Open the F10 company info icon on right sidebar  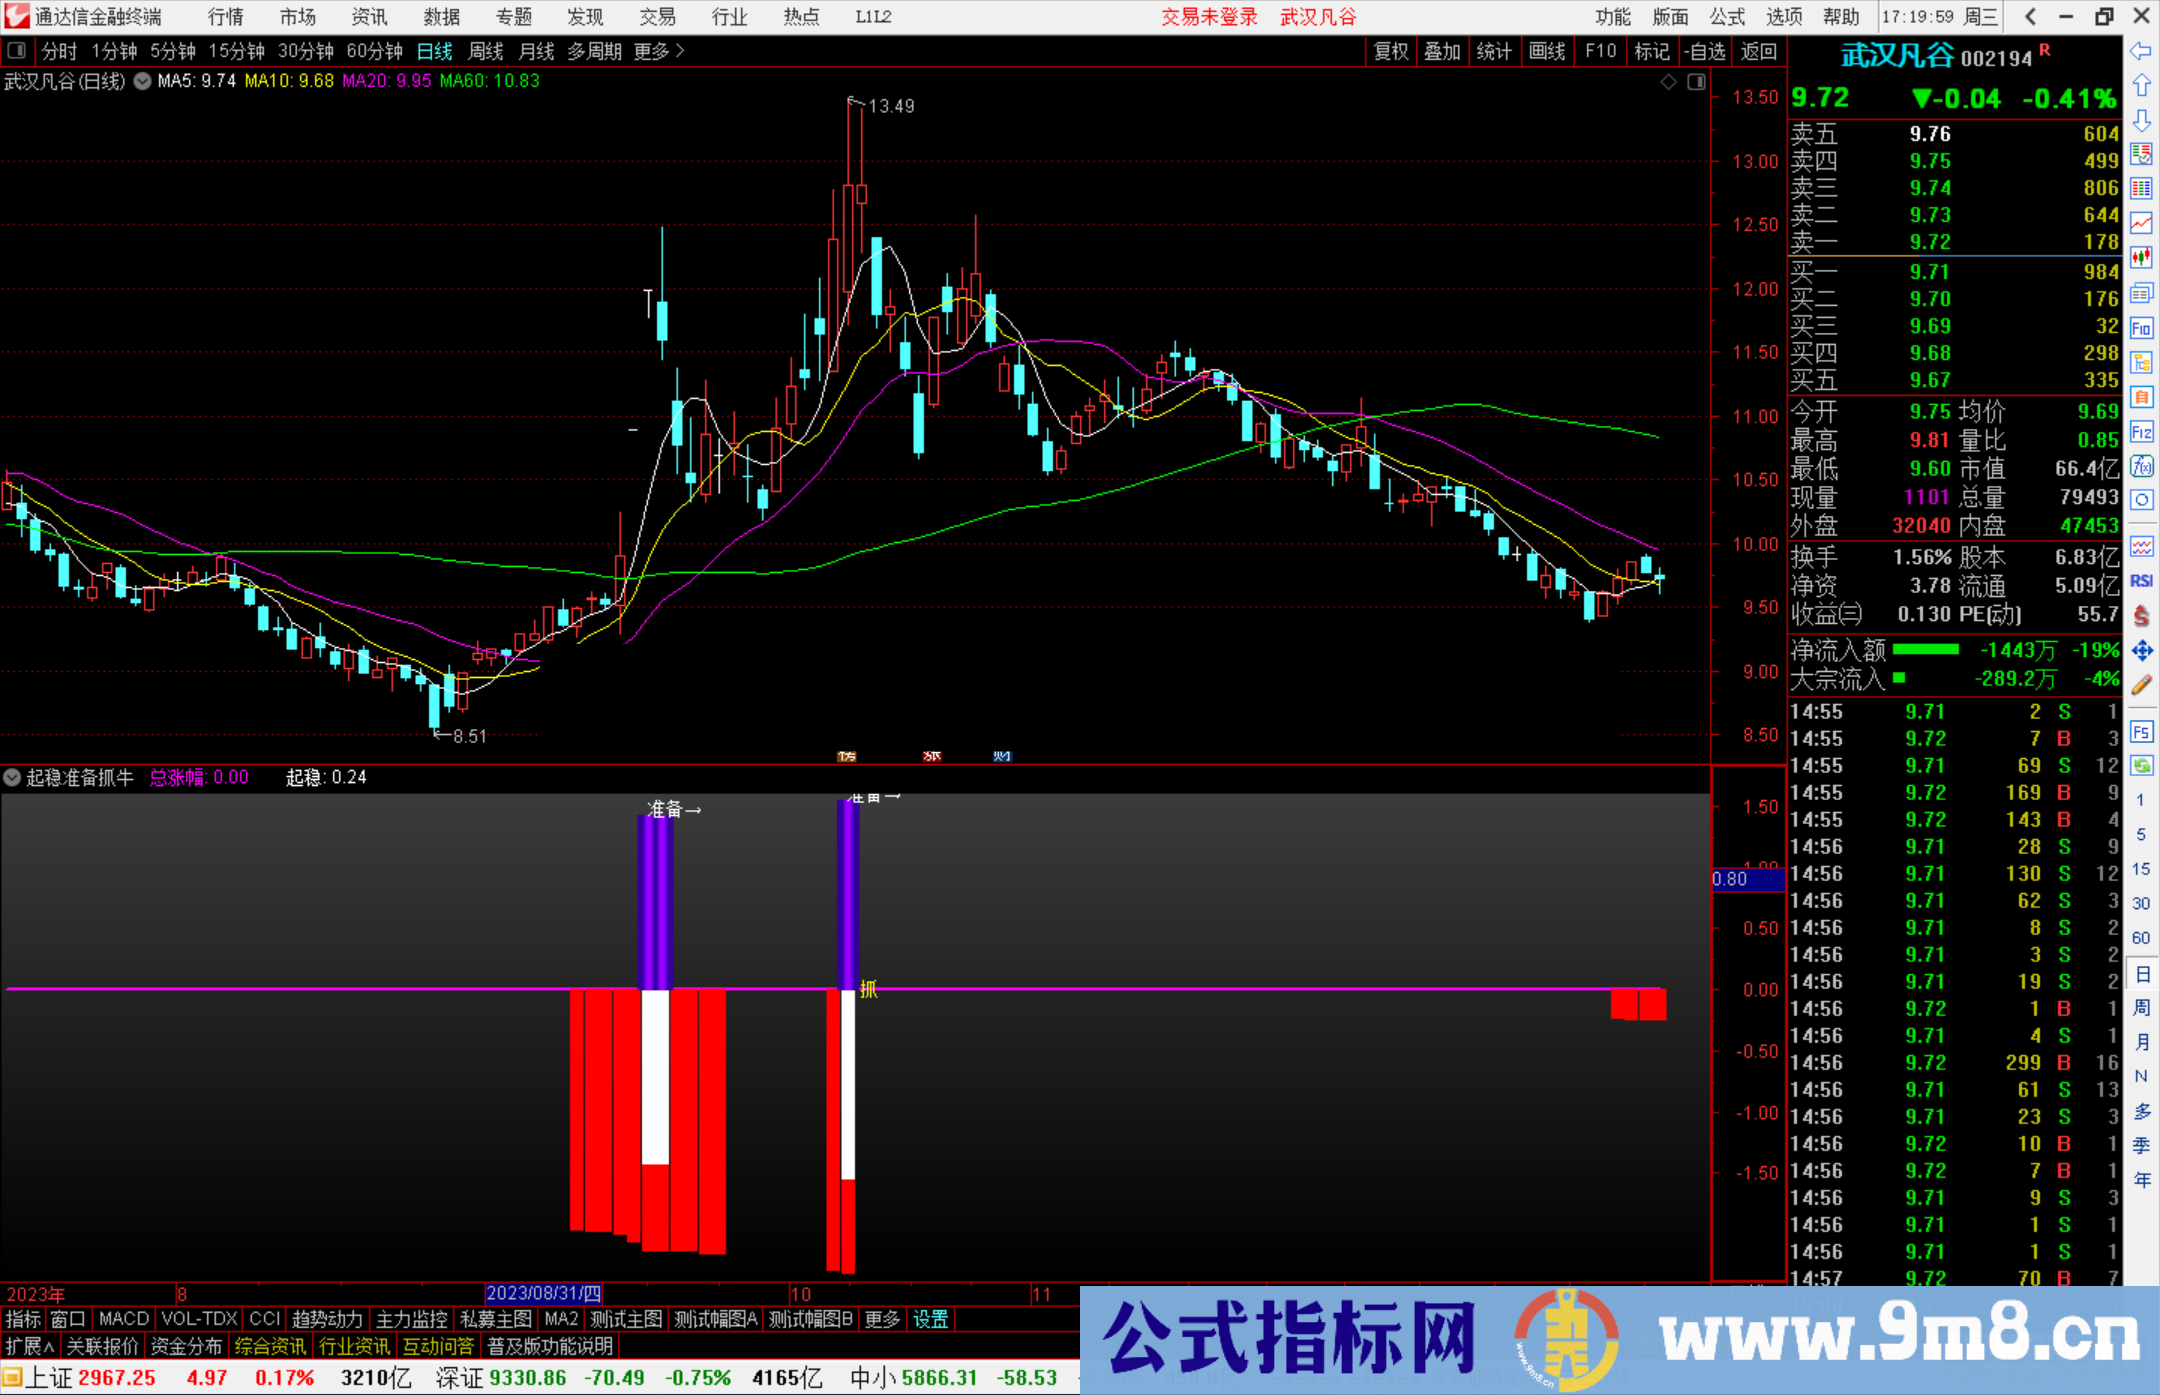pos(2142,326)
